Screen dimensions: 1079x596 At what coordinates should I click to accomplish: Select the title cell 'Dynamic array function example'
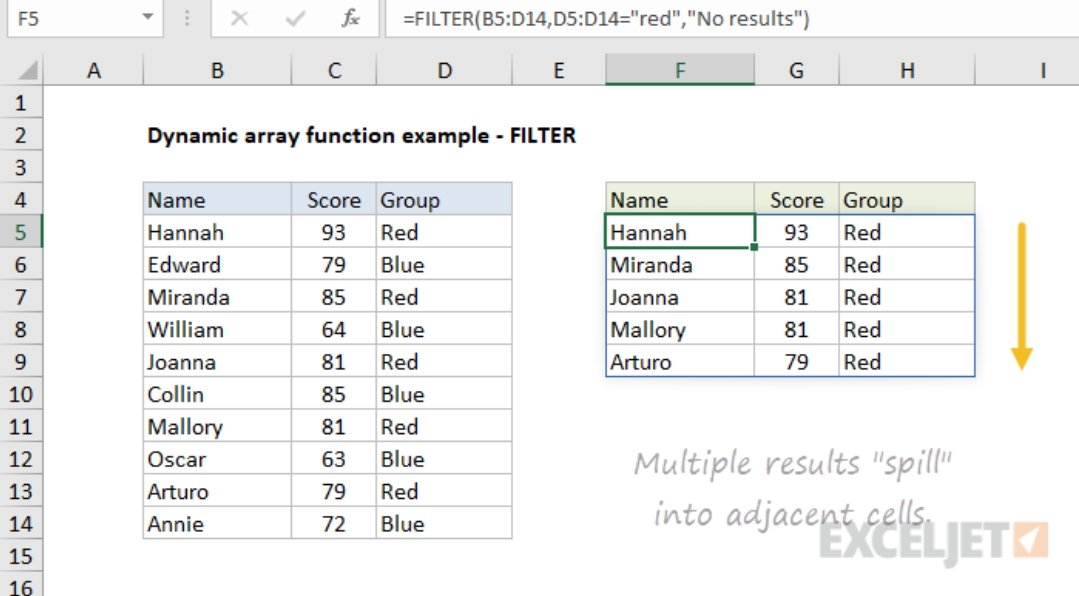click(x=361, y=136)
